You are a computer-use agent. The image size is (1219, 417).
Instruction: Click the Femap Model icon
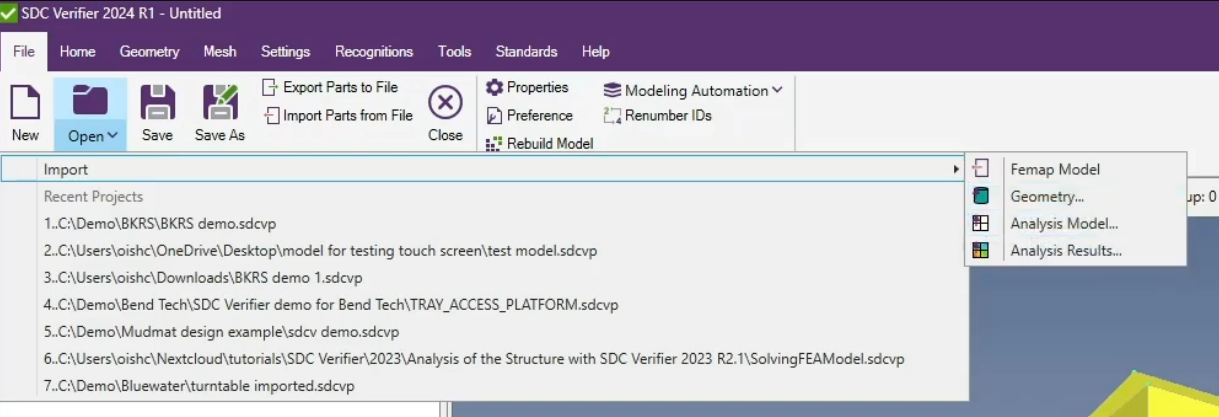[x=981, y=169]
